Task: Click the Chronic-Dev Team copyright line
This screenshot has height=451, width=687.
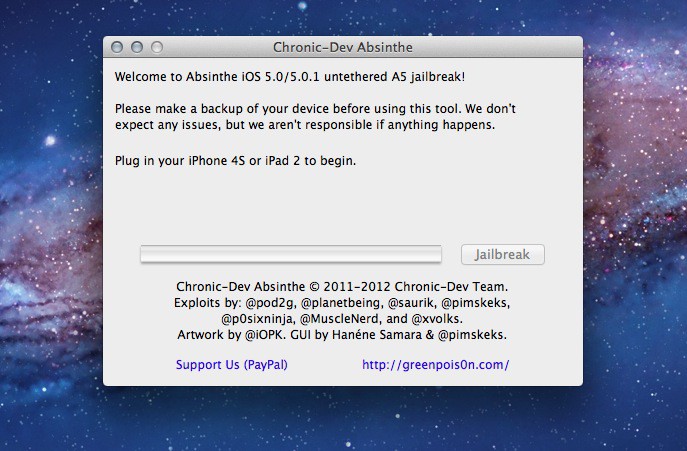Action: coord(342,286)
